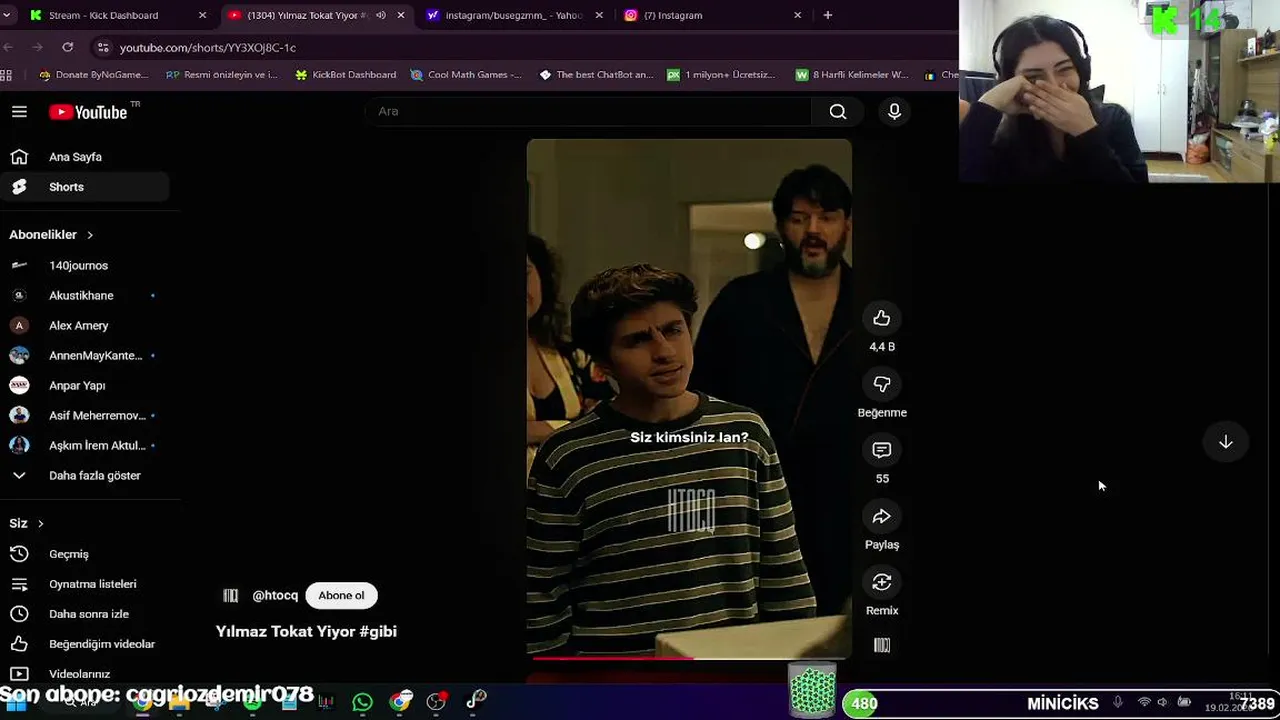
Task: Open AnnenMayKante... subscription channel
Action: pyautogui.click(x=85, y=355)
